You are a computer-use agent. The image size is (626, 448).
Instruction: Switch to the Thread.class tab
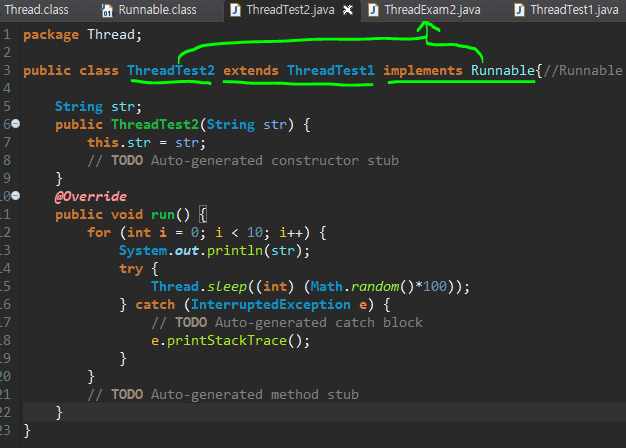(35, 10)
